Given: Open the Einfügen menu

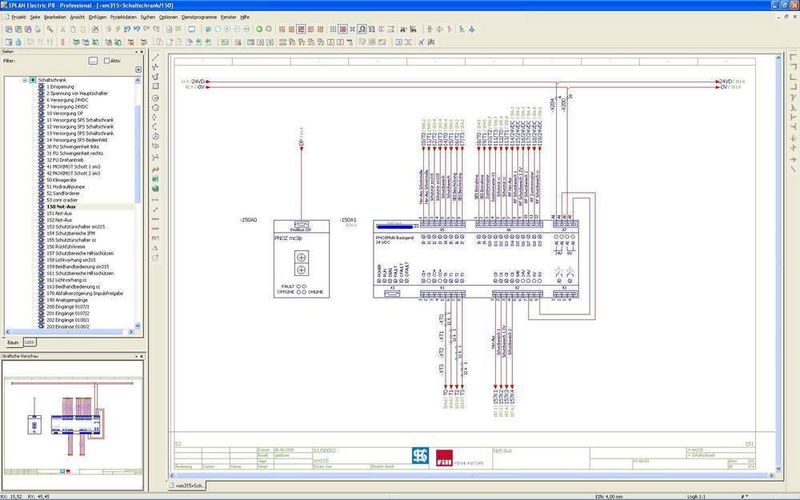Looking at the screenshot, I should (x=97, y=17).
